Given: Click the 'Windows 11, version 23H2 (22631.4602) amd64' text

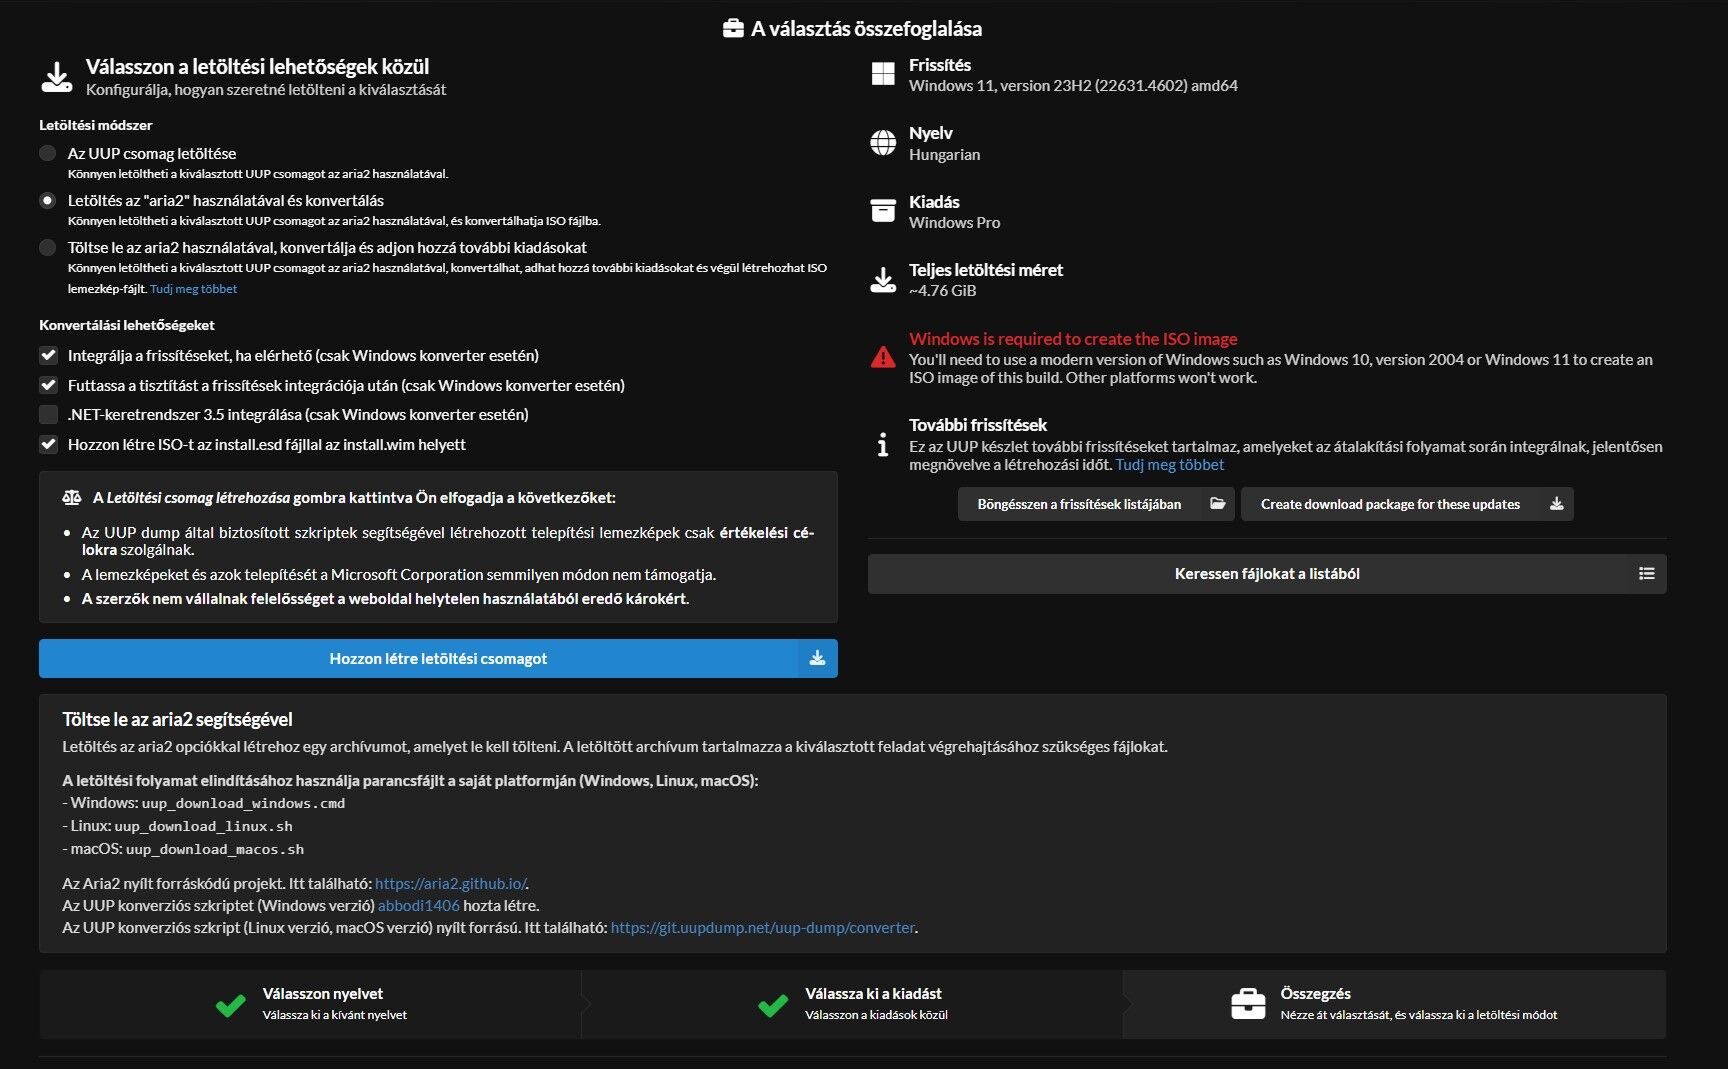Looking at the screenshot, I should point(1073,86).
